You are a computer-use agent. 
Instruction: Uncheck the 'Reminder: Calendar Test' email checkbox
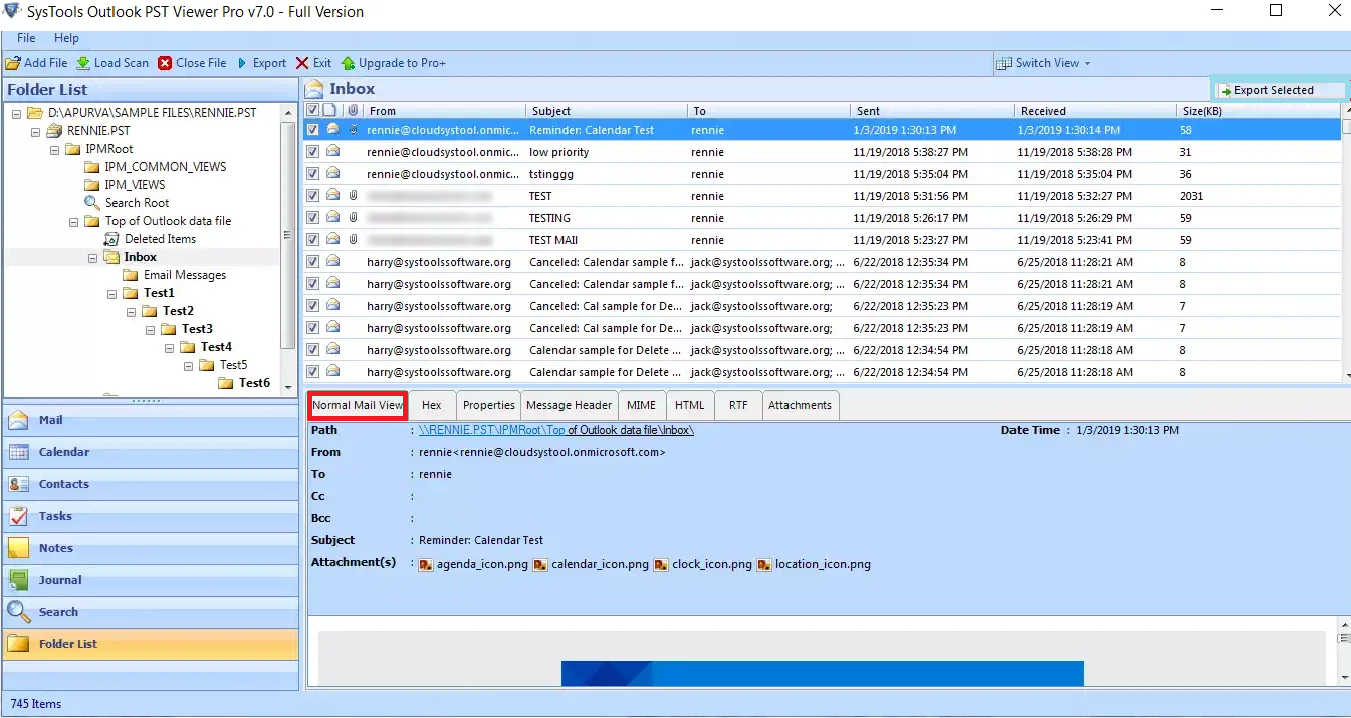click(313, 130)
